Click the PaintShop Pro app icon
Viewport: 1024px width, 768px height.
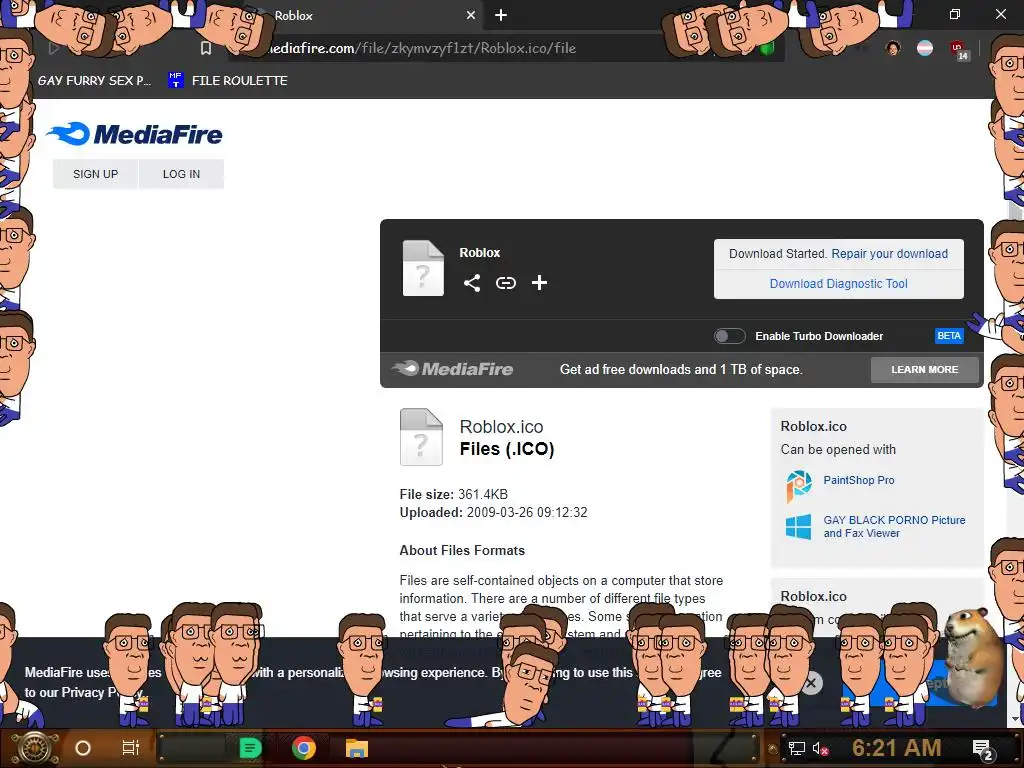799,485
